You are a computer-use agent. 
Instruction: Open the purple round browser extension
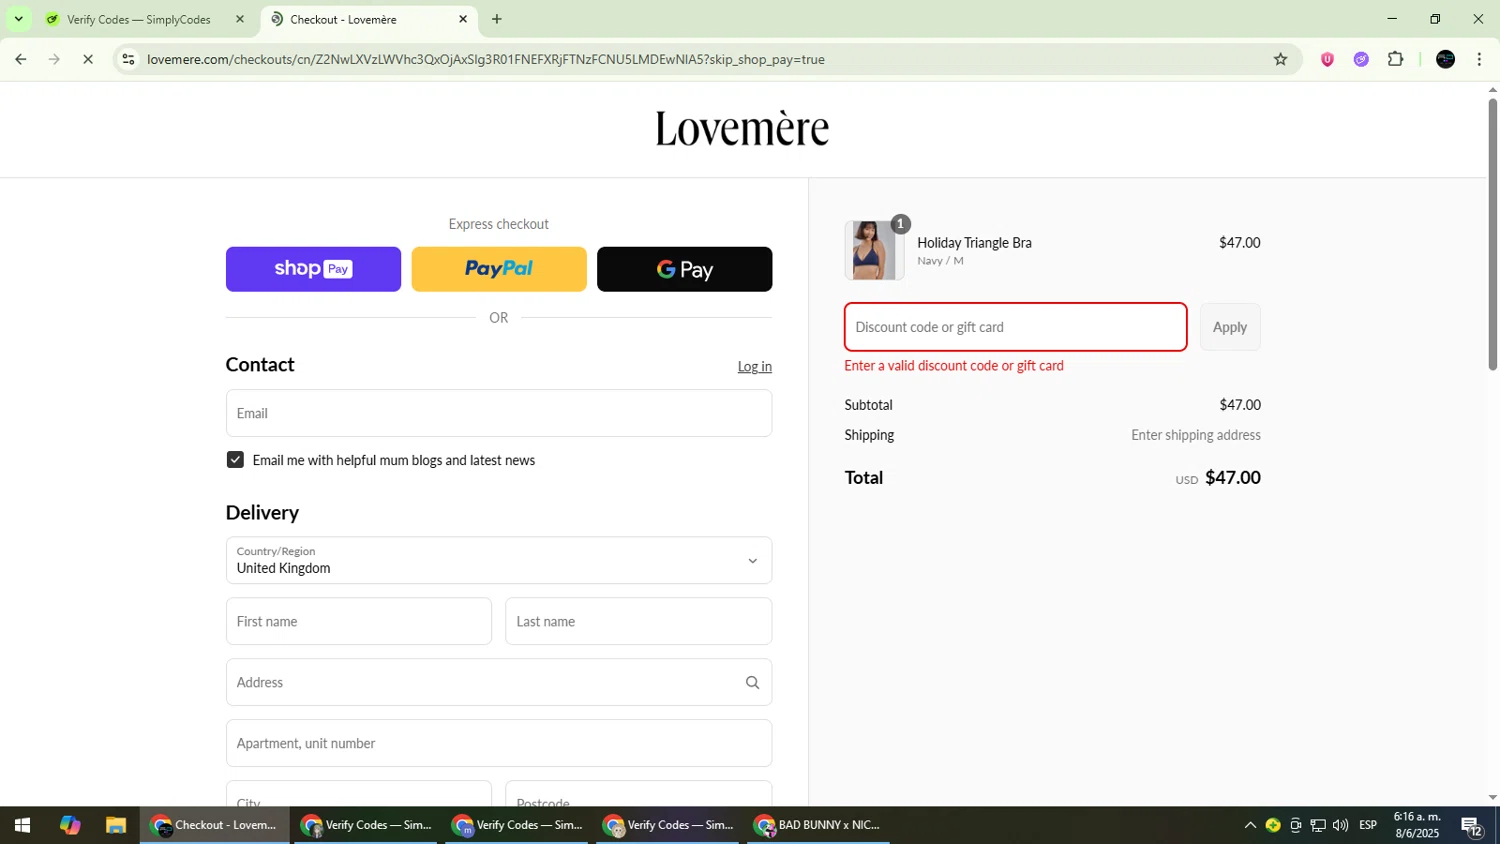(x=1361, y=60)
